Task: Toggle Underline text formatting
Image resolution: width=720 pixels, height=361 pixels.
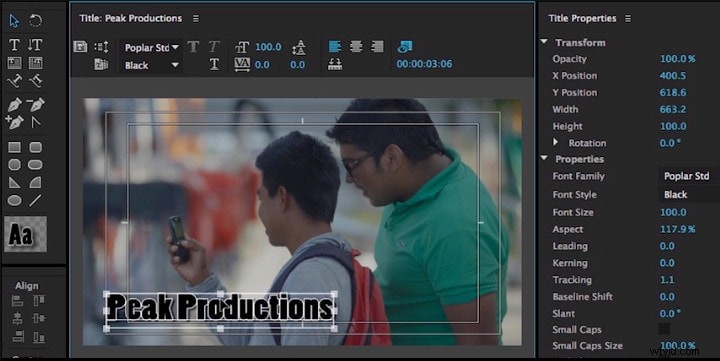Action: pos(214,64)
